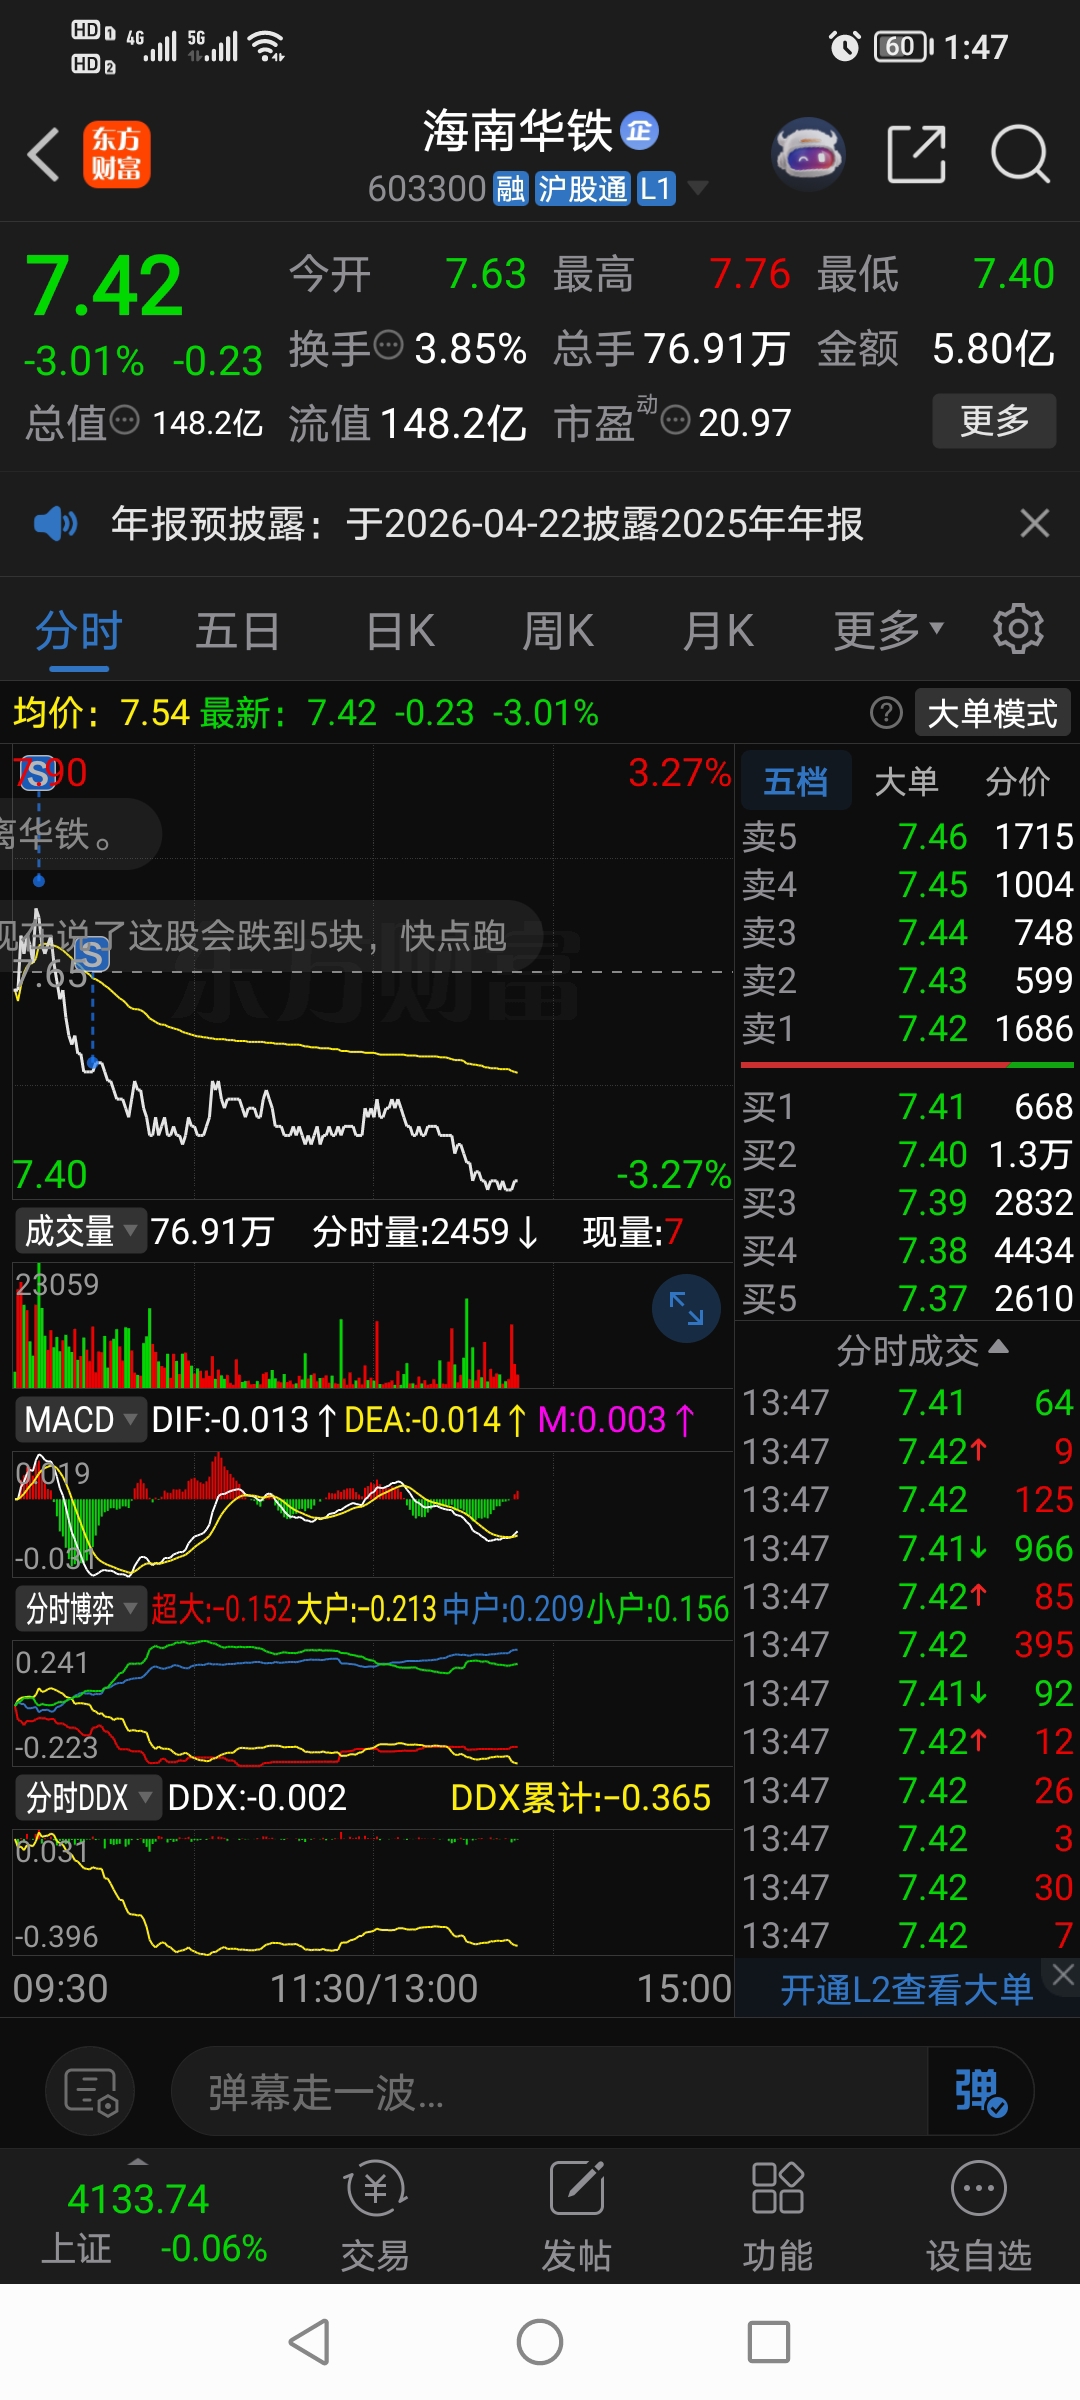Tap the fullscreen expand chart icon

686,1308
